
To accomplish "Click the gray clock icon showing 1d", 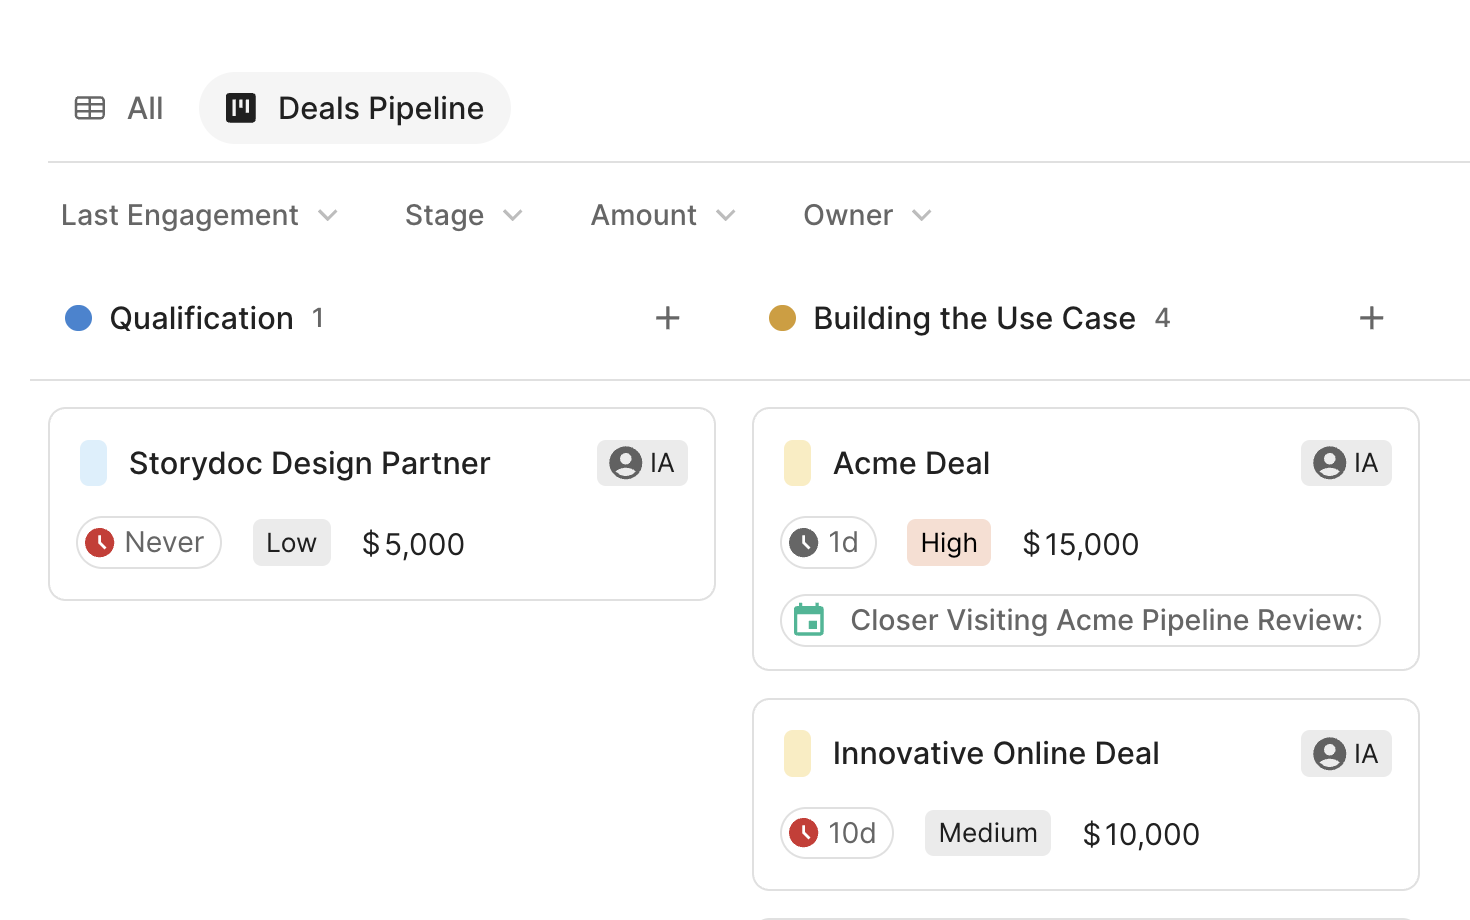I will pyautogui.click(x=804, y=543).
